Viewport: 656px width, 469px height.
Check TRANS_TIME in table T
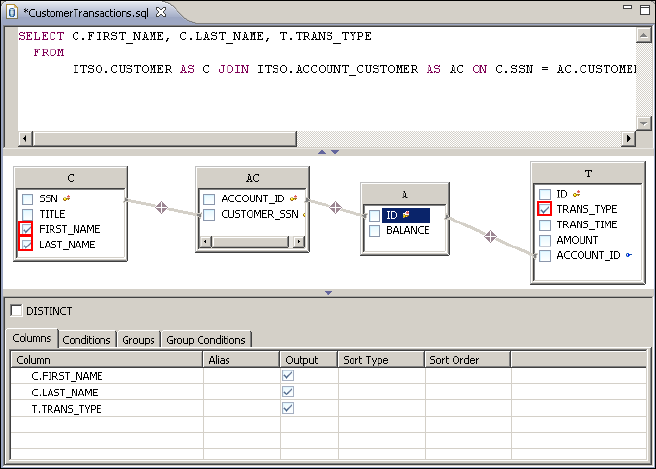click(x=545, y=225)
